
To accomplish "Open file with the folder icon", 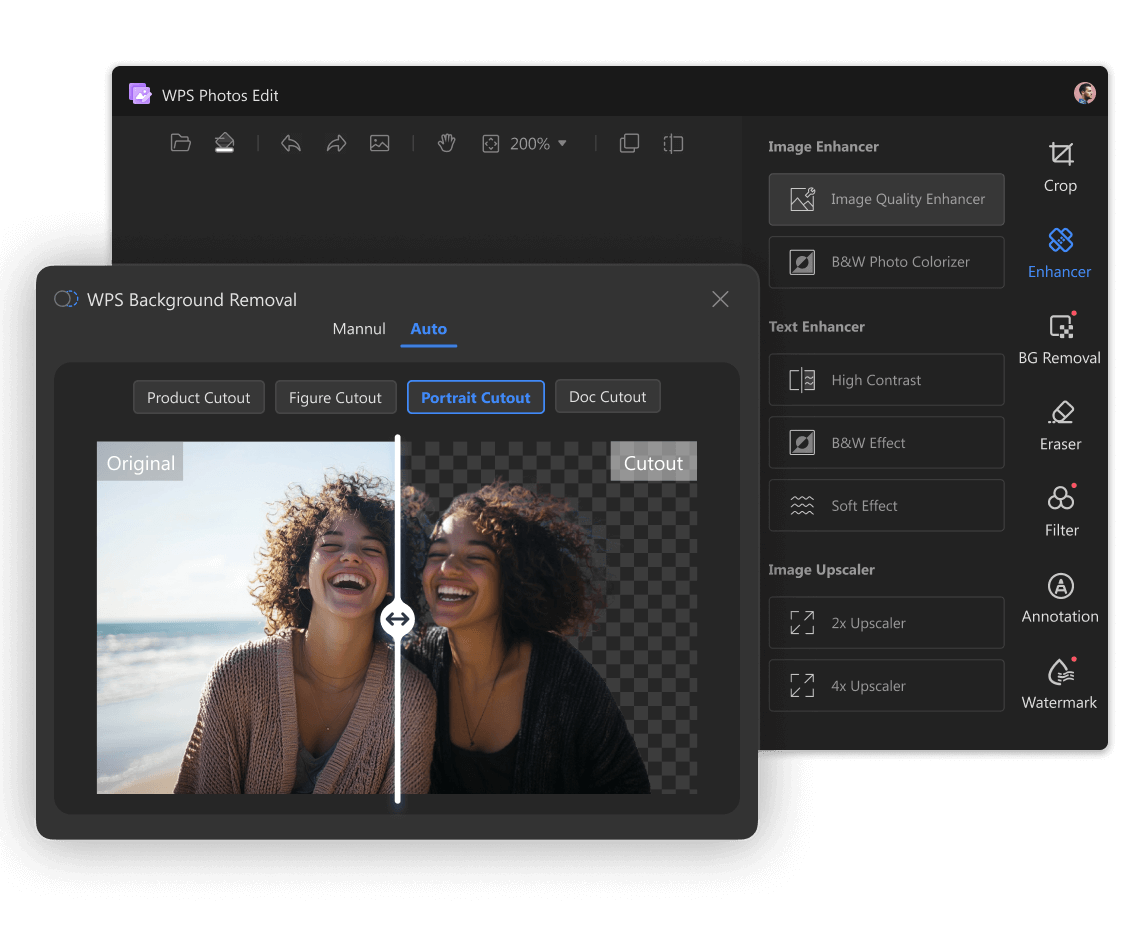I will click(x=180, y=143).
